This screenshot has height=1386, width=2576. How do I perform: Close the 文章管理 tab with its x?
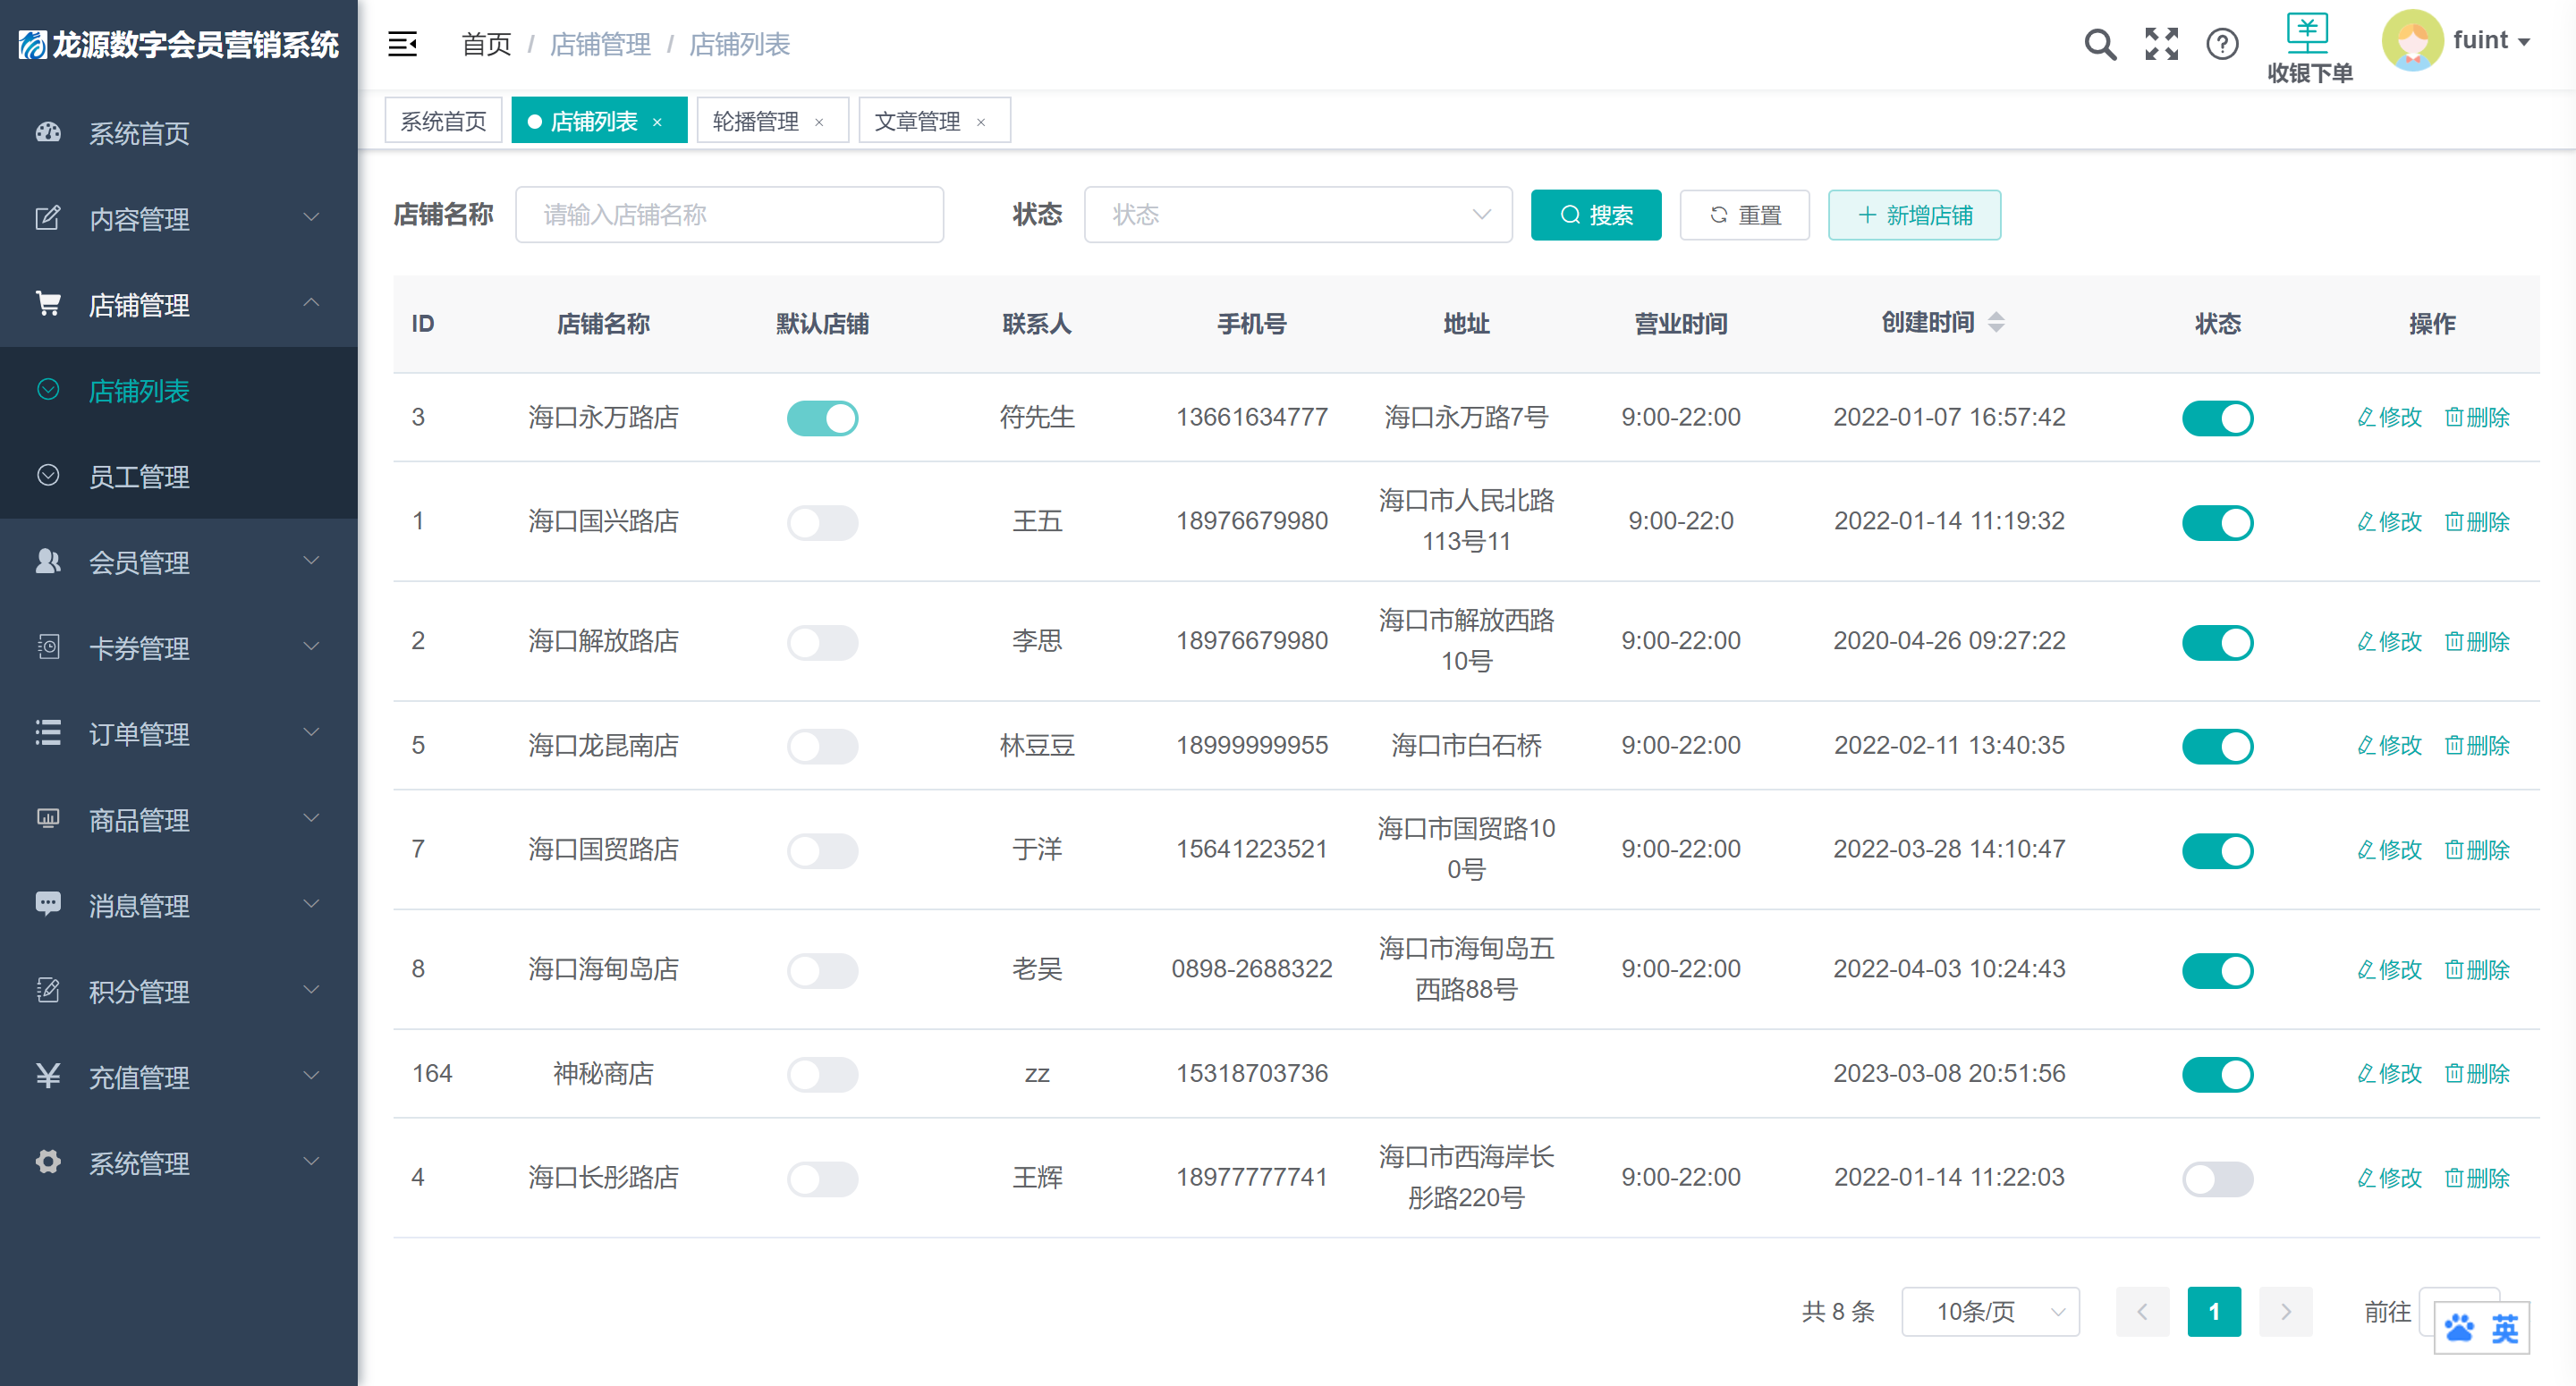tap(981, 122)
